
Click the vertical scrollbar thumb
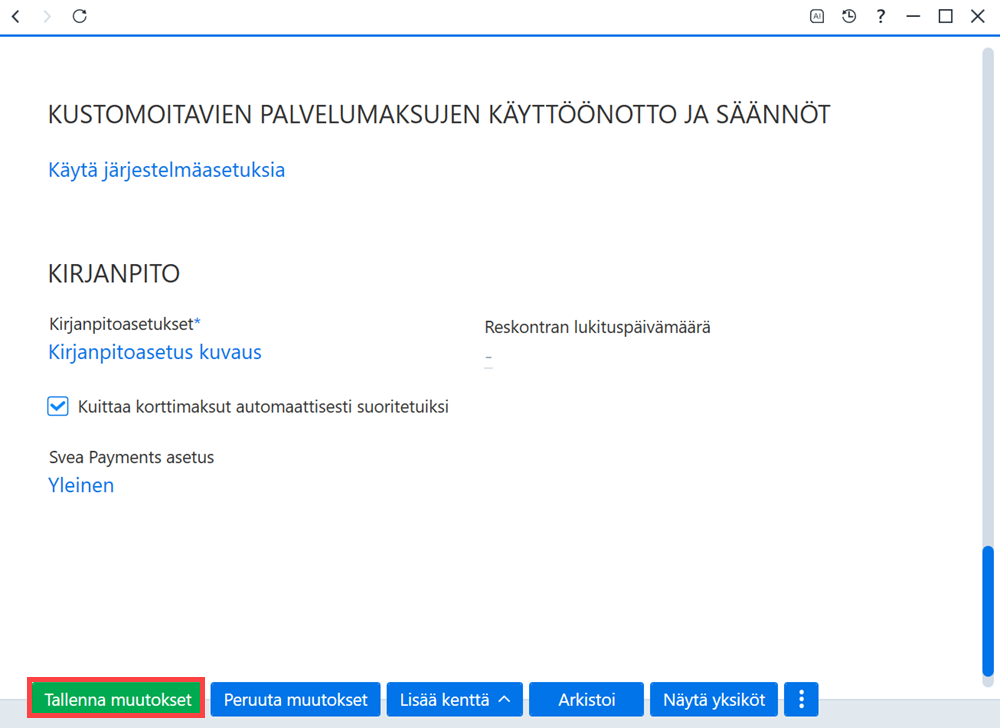pyautogui.click(x=988, y=611)
